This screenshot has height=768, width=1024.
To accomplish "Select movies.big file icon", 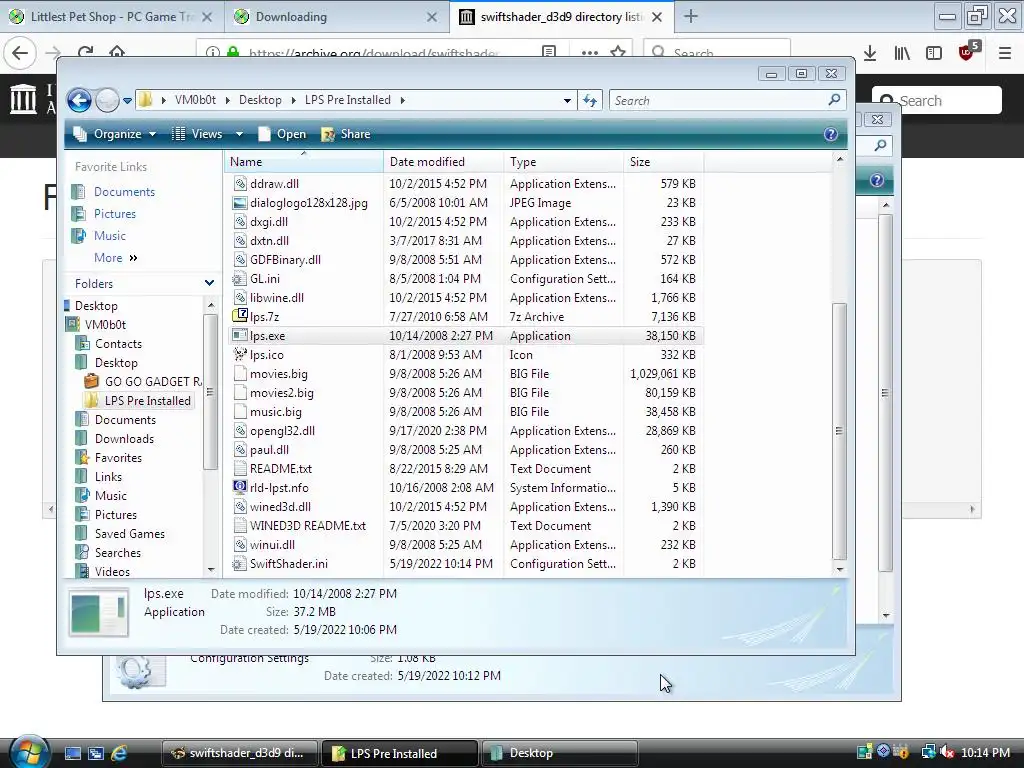I will click(x=240, y=374).
